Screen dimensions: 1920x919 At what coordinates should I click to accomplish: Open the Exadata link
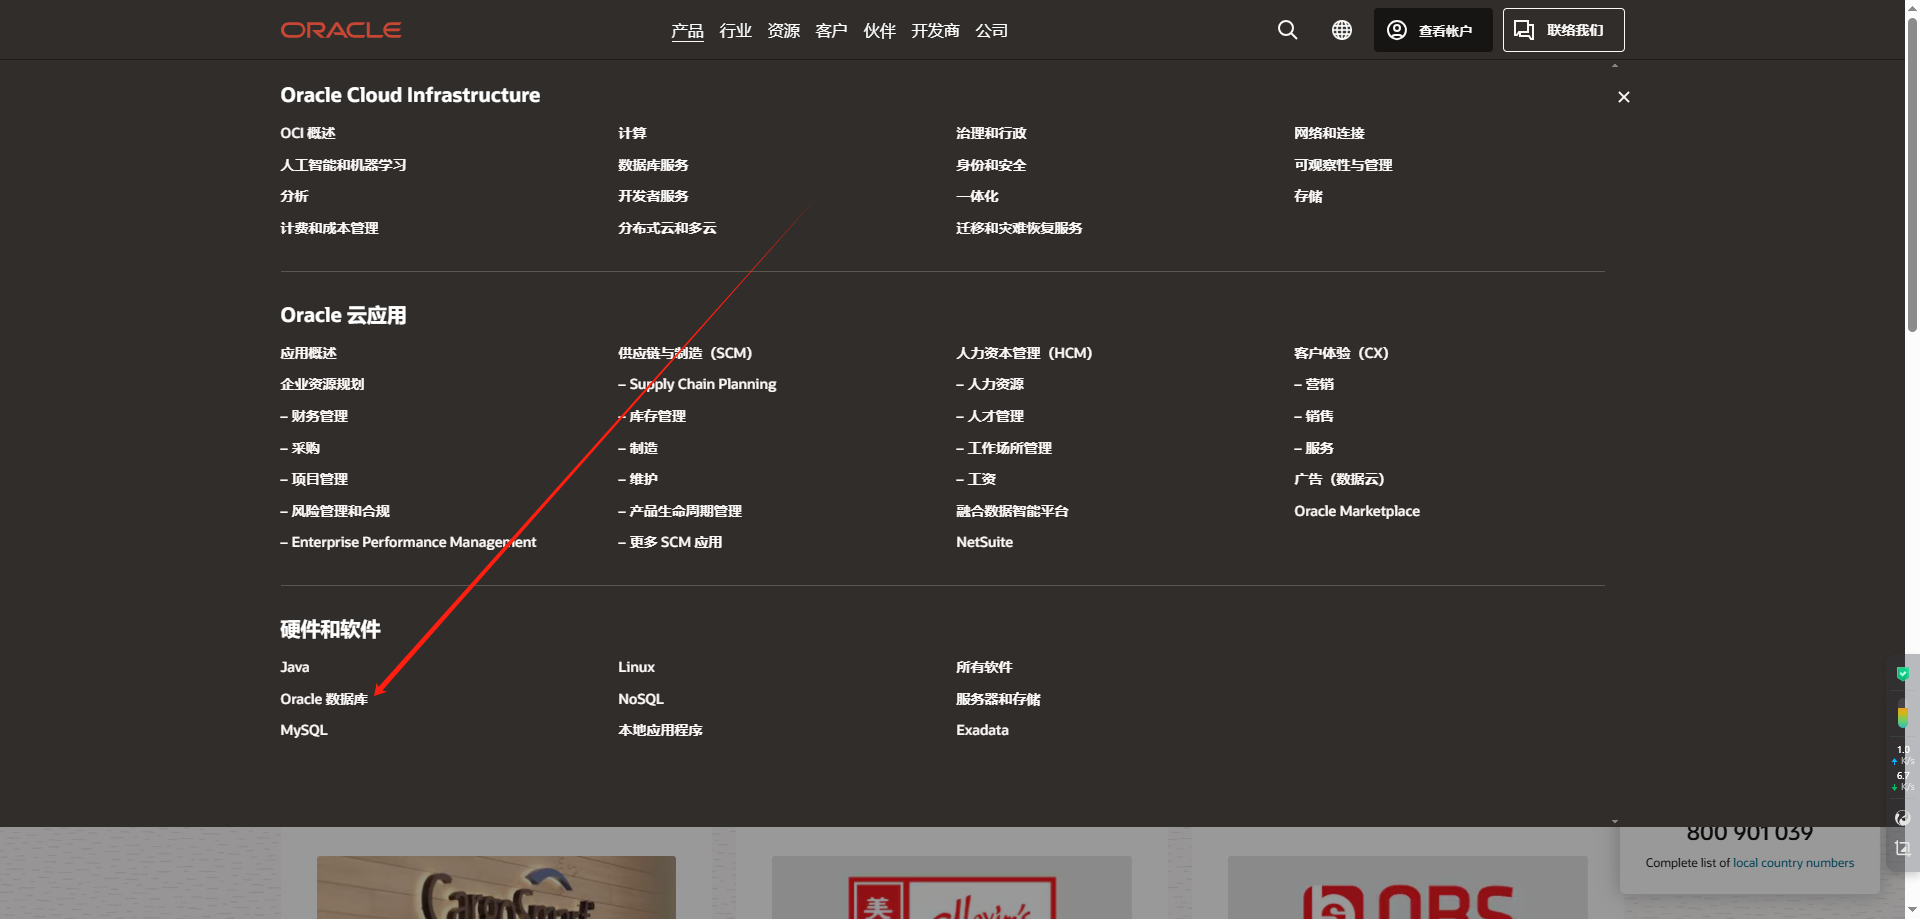(x=982, y=730)
